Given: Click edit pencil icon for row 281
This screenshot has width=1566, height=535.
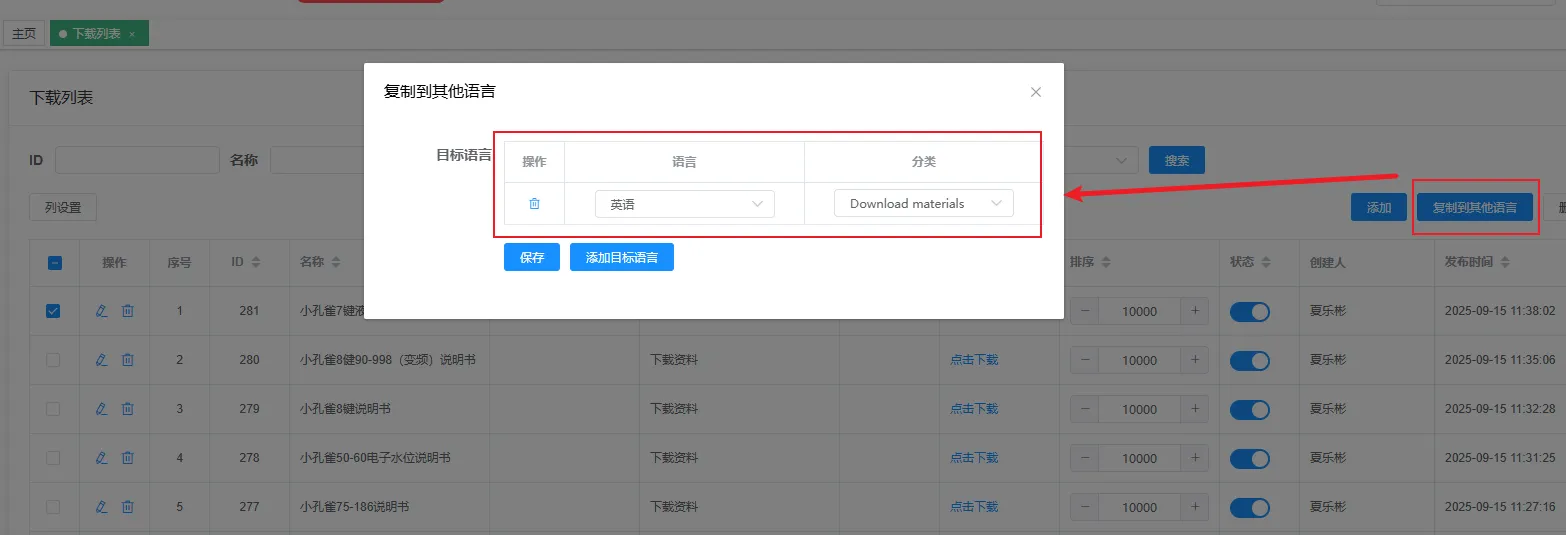Looking at the screenshot, I should (x=101, y=311).
